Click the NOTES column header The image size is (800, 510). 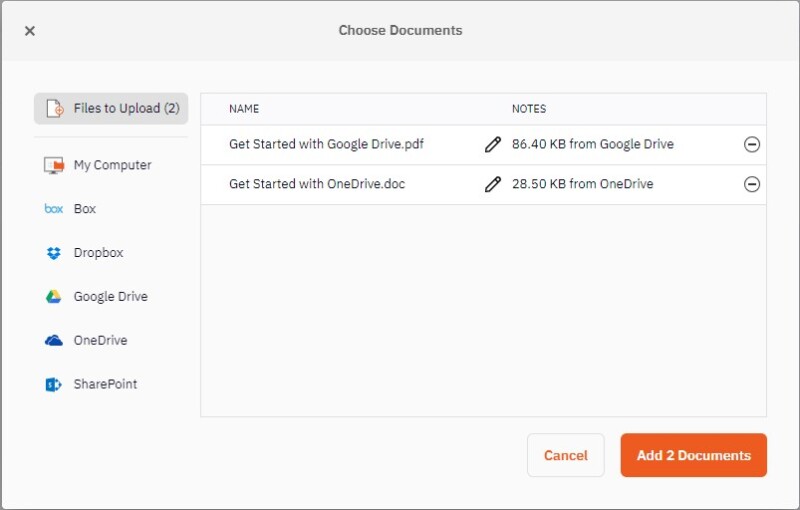click(529, 109)
